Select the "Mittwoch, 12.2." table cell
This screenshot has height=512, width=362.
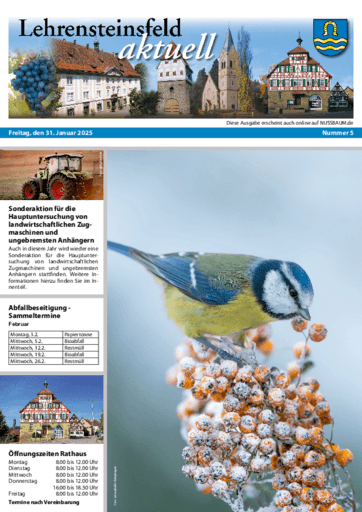point(36,348)
